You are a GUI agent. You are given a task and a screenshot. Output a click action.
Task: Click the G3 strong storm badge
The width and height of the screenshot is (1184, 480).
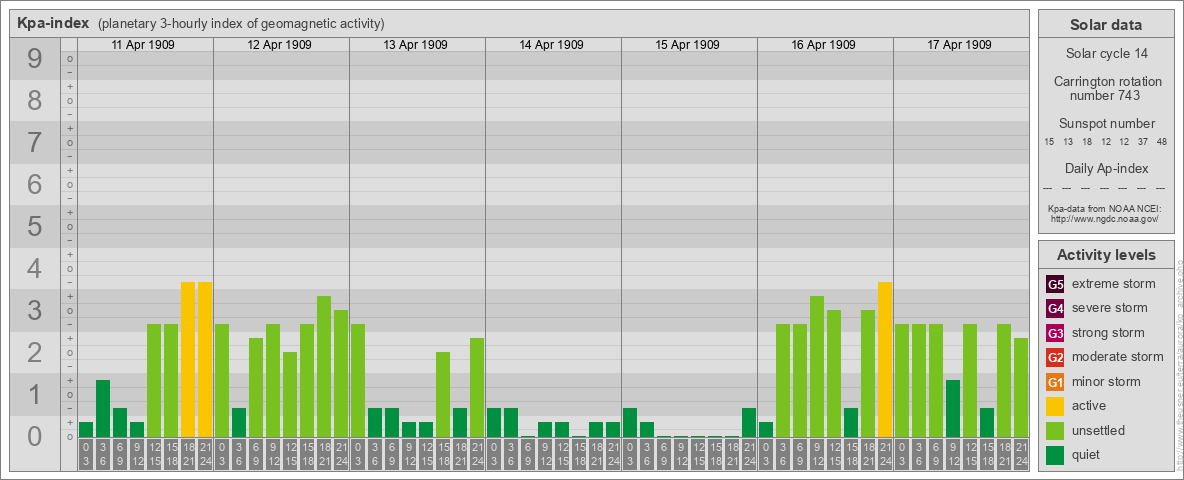click(x=1055, y=333)
